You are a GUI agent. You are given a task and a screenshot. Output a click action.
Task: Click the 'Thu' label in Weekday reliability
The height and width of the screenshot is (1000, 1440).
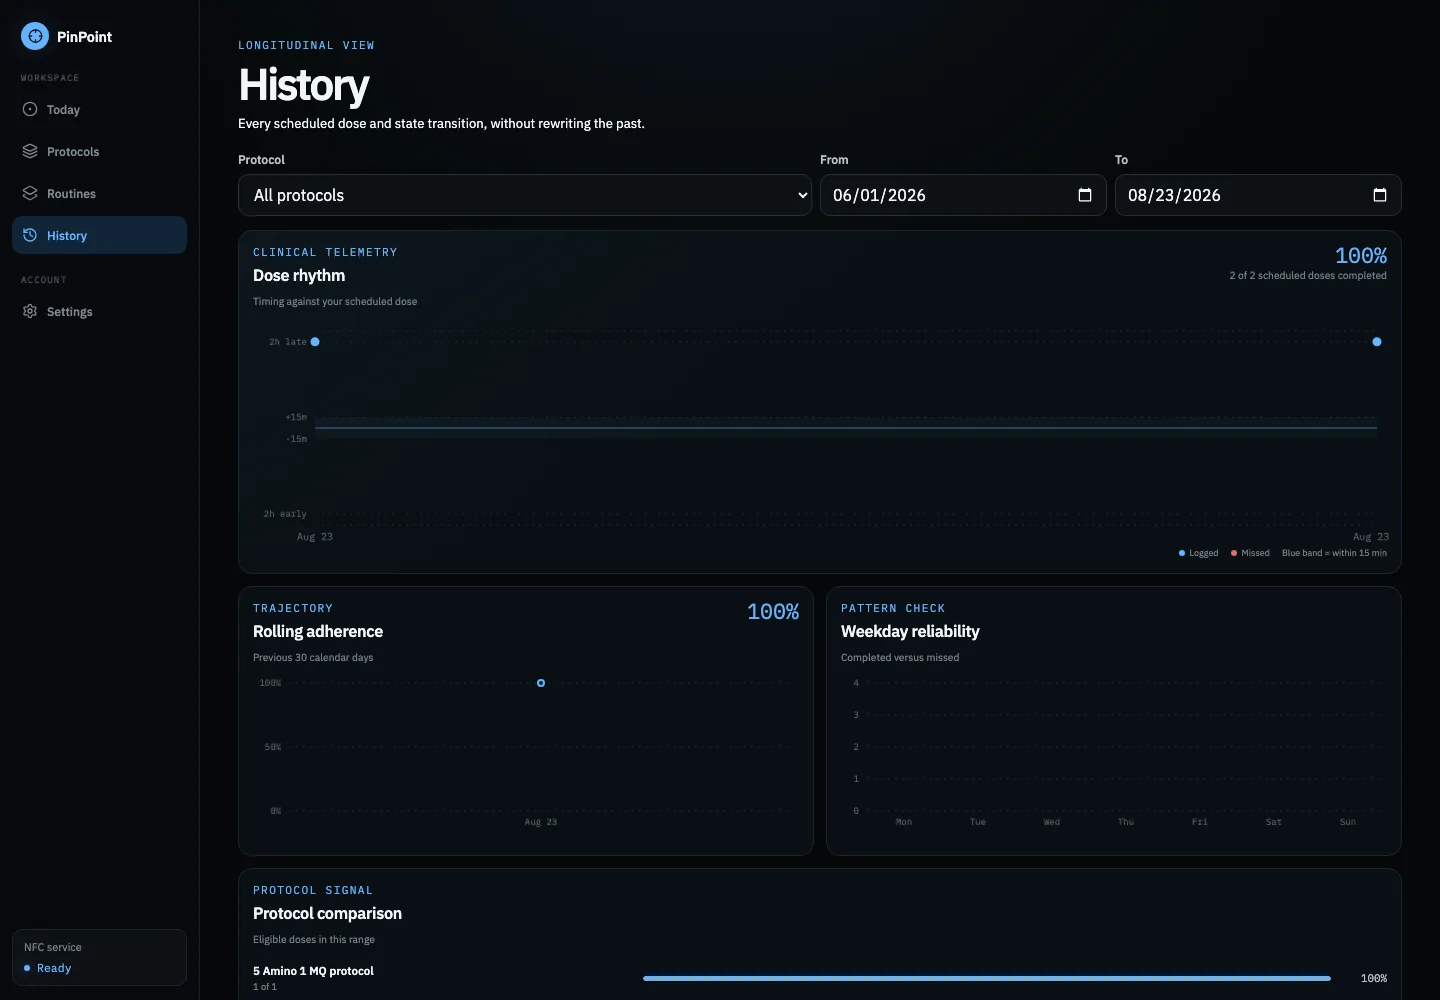click(1126, 822)
